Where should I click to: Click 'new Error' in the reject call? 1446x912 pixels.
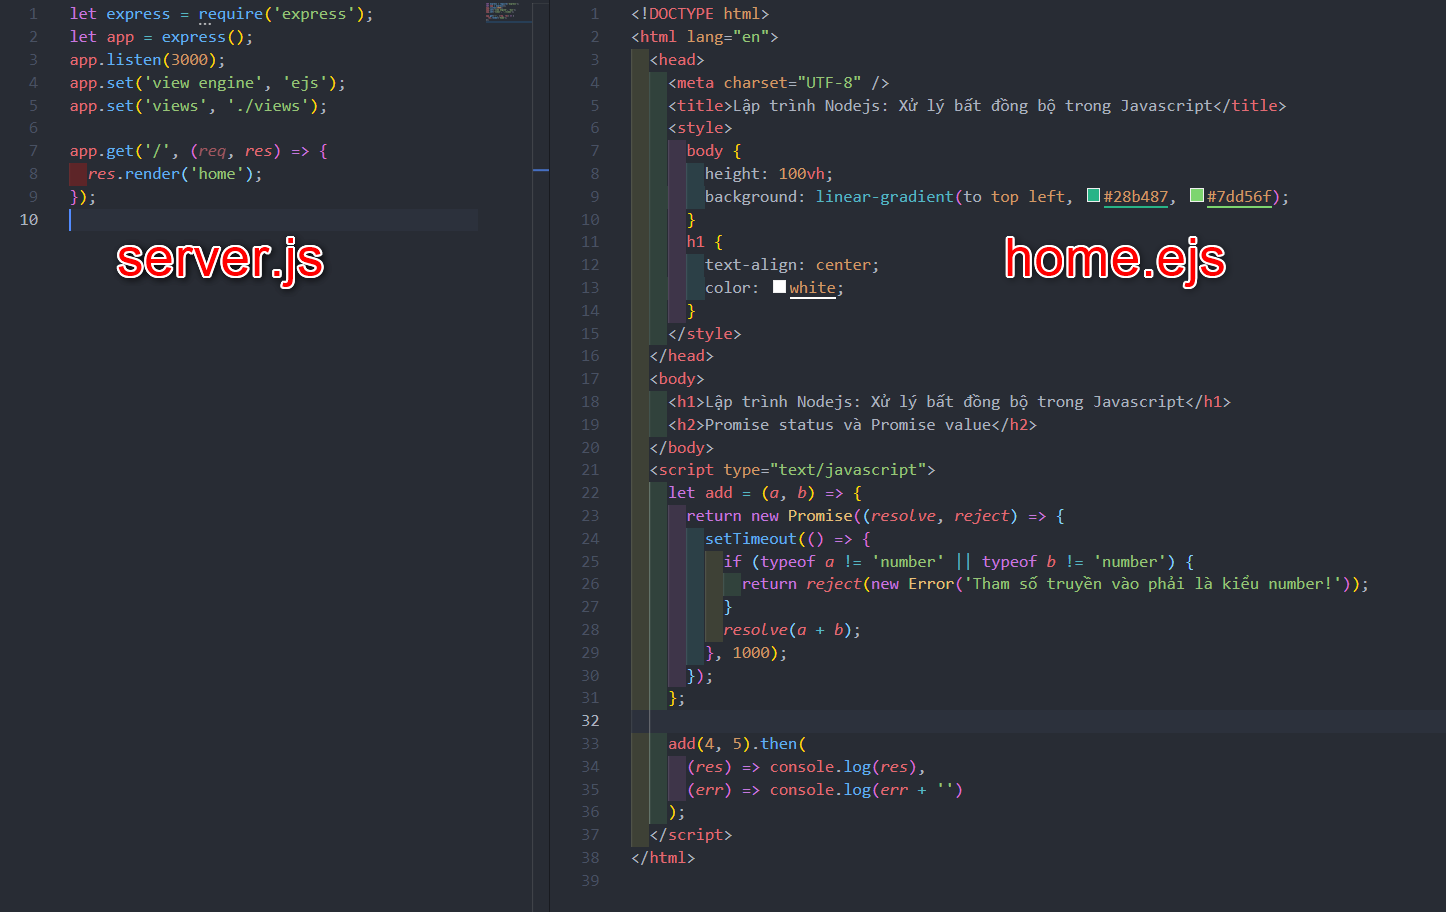(x=912, y=584)
